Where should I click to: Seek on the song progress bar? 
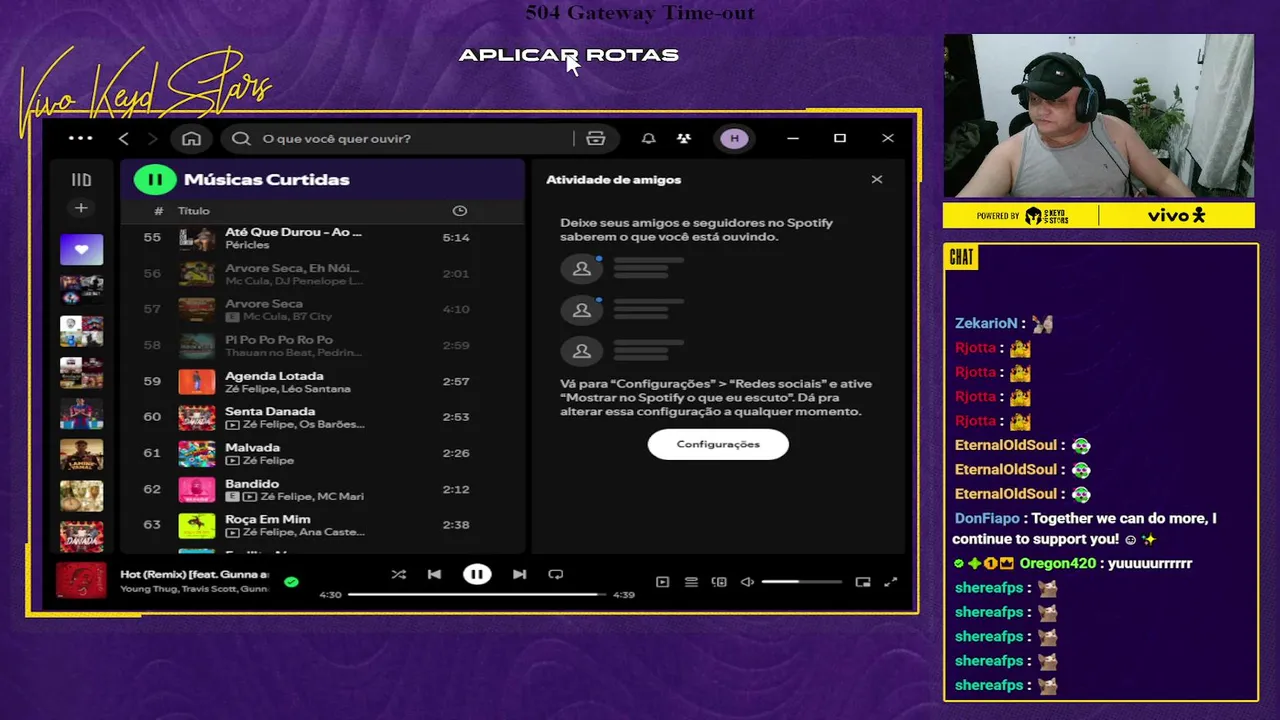coord(477,595)
